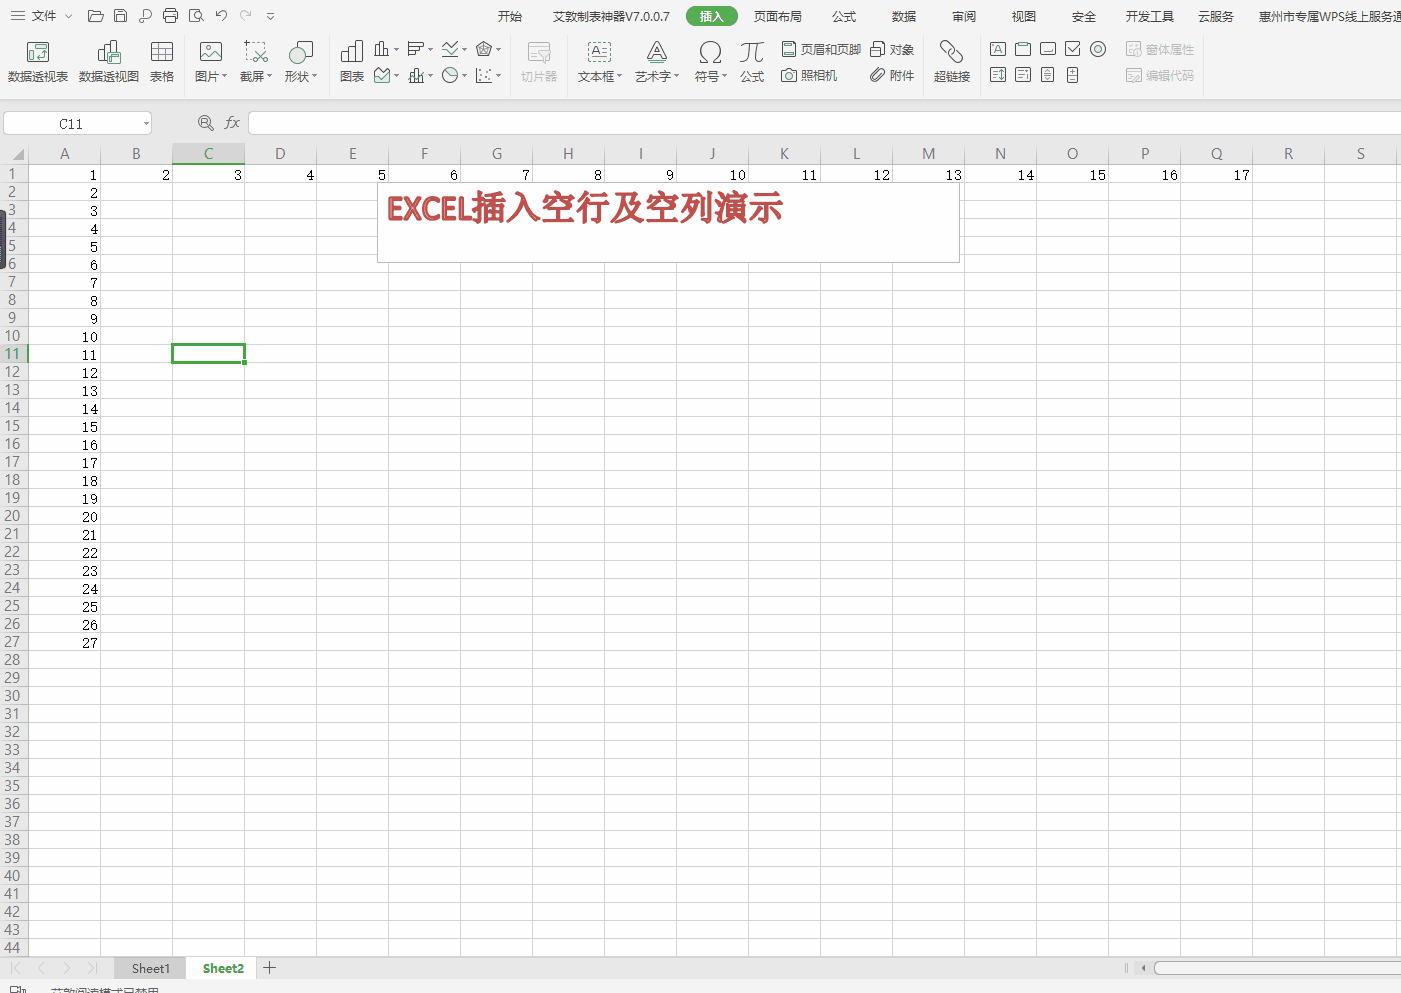Image resolution: width=1401 pixels, height=993 pixels.
Task: Click the 图表 chart button
Action: click(x=352, y=62)
